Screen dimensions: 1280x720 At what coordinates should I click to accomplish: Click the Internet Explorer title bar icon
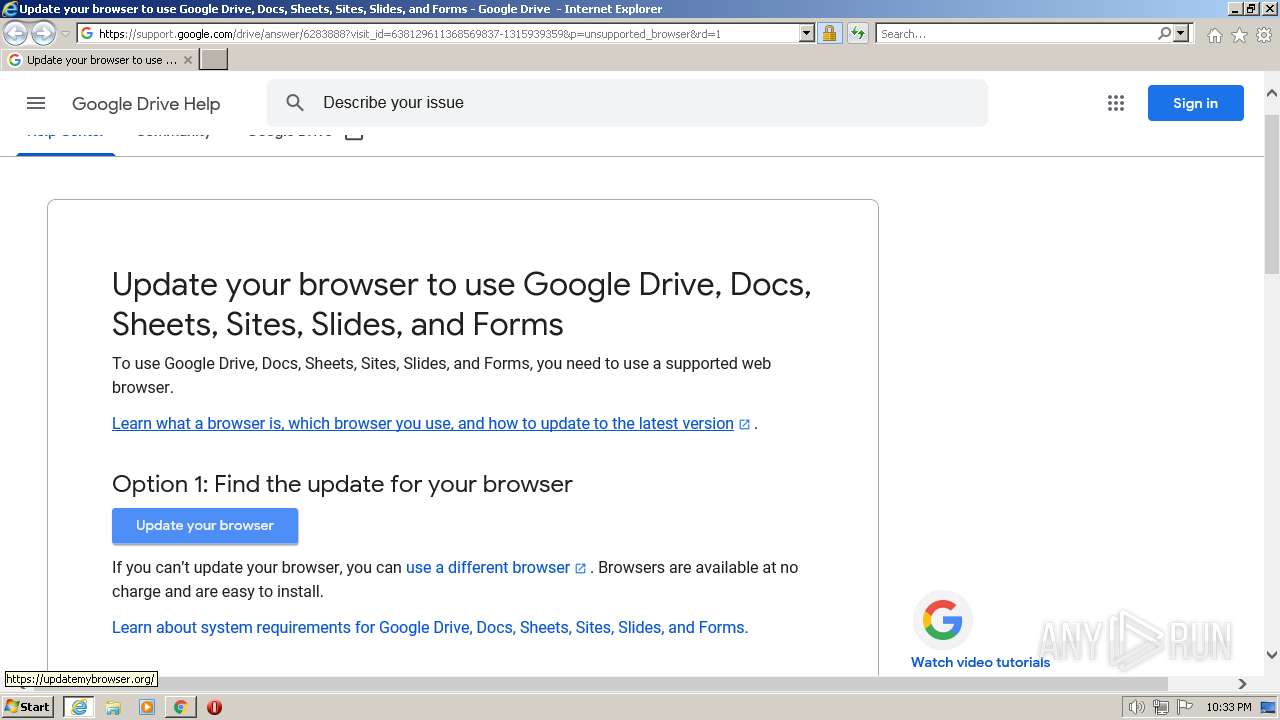point(10,9)
